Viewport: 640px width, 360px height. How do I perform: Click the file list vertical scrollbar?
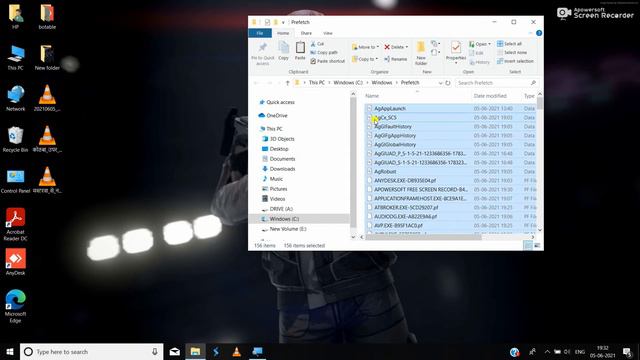tap(540, 104)
